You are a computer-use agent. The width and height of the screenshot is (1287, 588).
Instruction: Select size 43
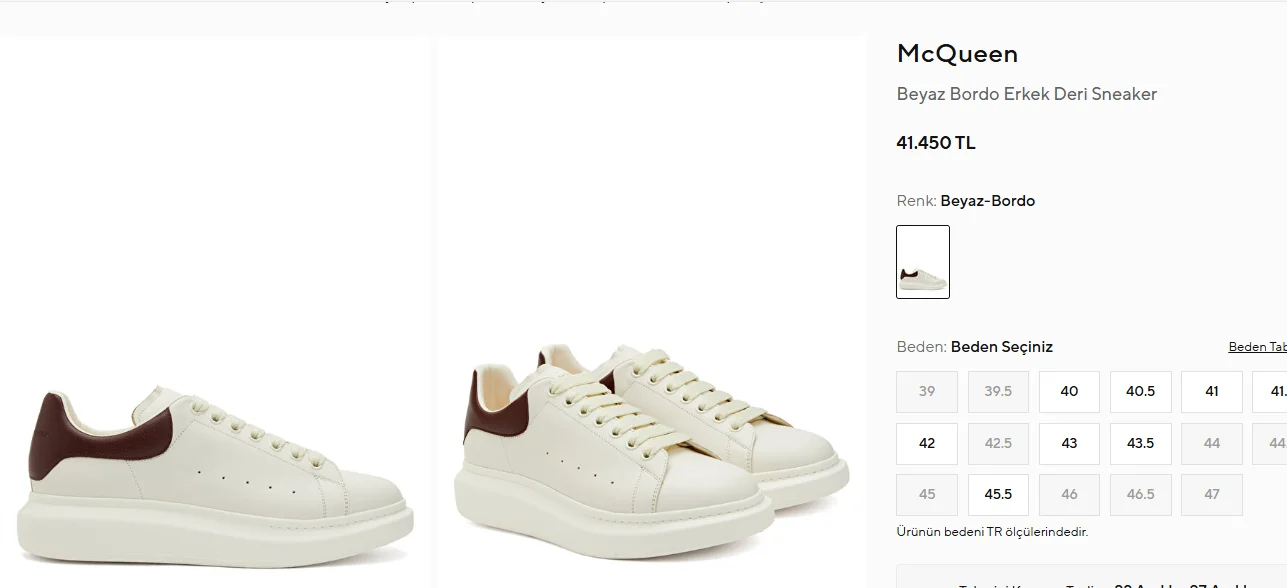pyautogui.click(x=1069, y=444)
